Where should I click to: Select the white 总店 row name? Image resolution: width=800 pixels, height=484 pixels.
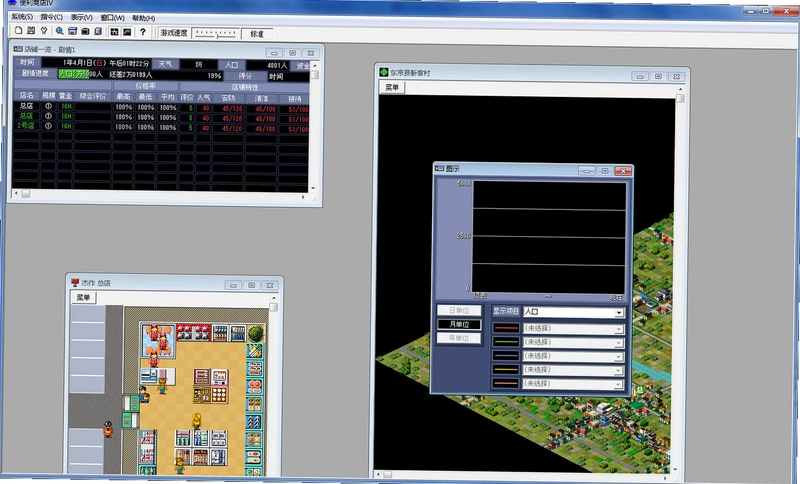tap(26, 106)
